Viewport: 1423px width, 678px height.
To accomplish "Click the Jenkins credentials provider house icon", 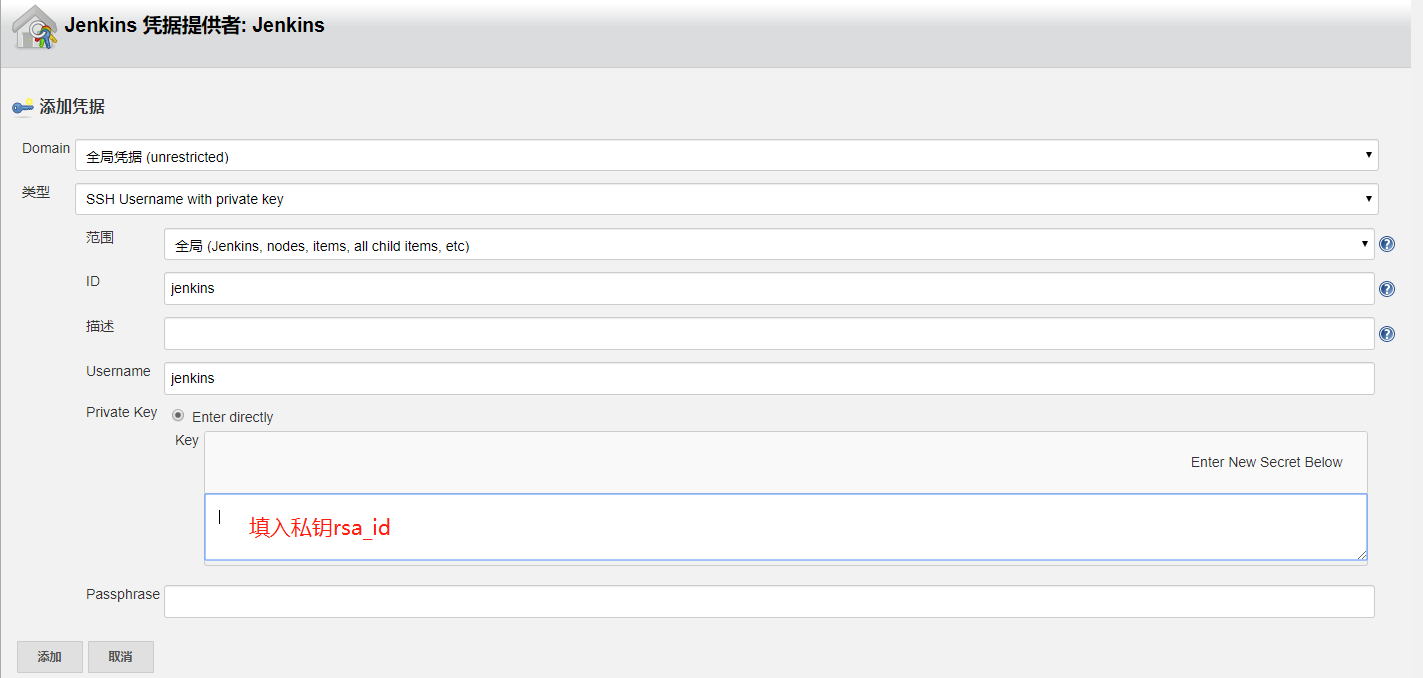I will click(34, 27).
